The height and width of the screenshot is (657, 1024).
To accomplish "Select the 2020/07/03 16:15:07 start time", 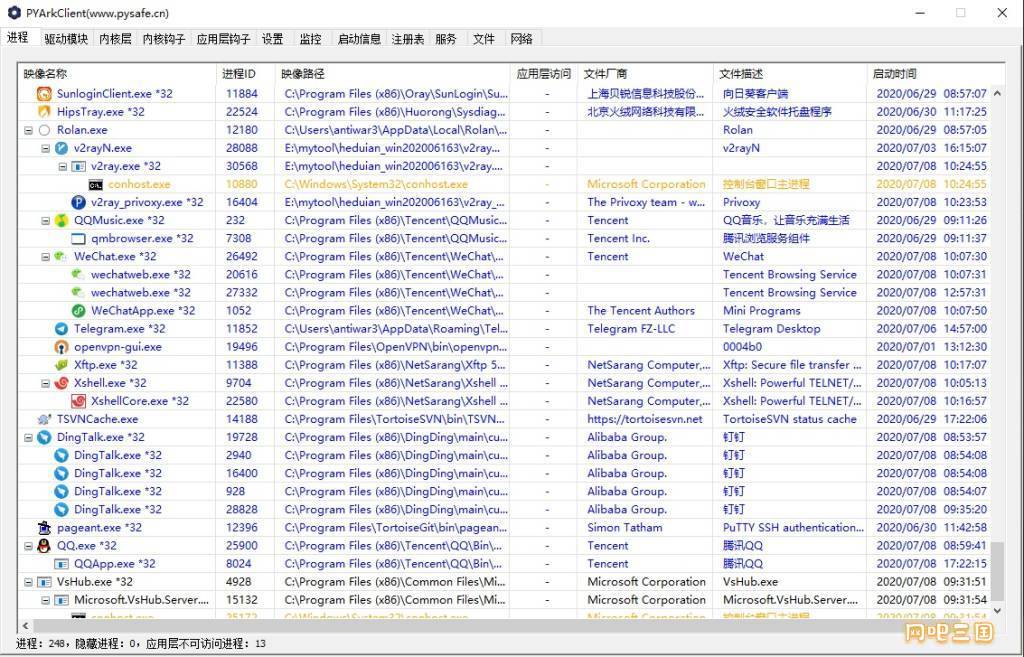I will (x=931, y=148).
